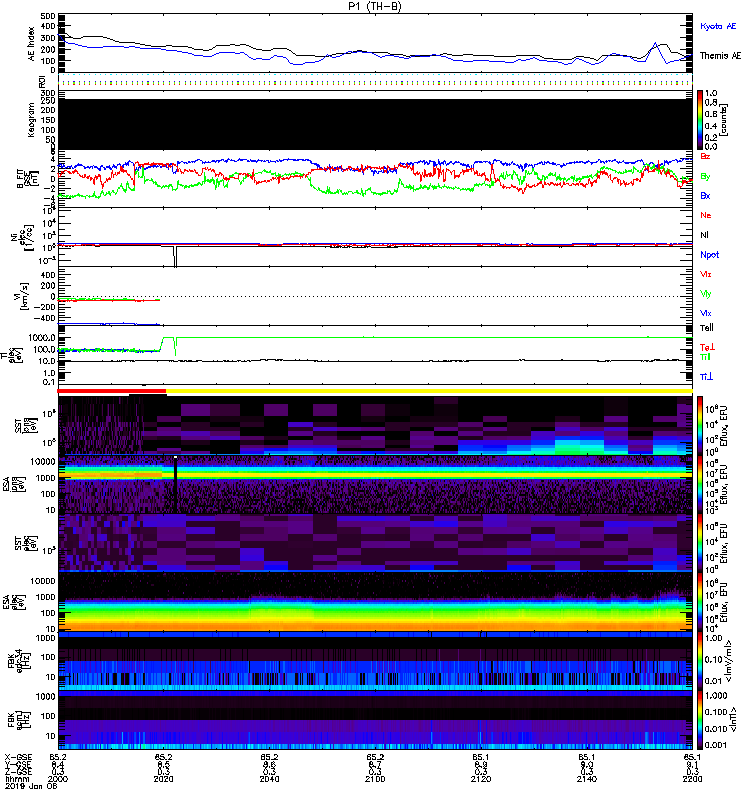Image resolution: width=750 pixels, height=800 pixels.
Task: Click the blue Bx legend label
Action: (705, 196)
